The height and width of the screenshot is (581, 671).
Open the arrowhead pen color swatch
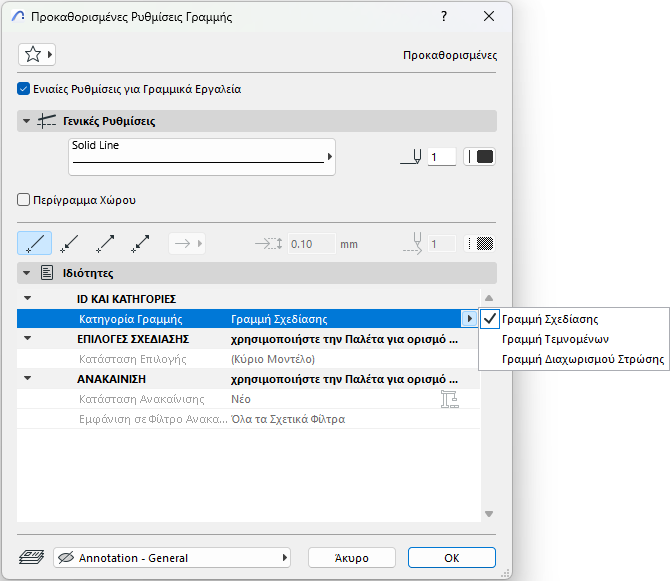(x=480, y=244)
